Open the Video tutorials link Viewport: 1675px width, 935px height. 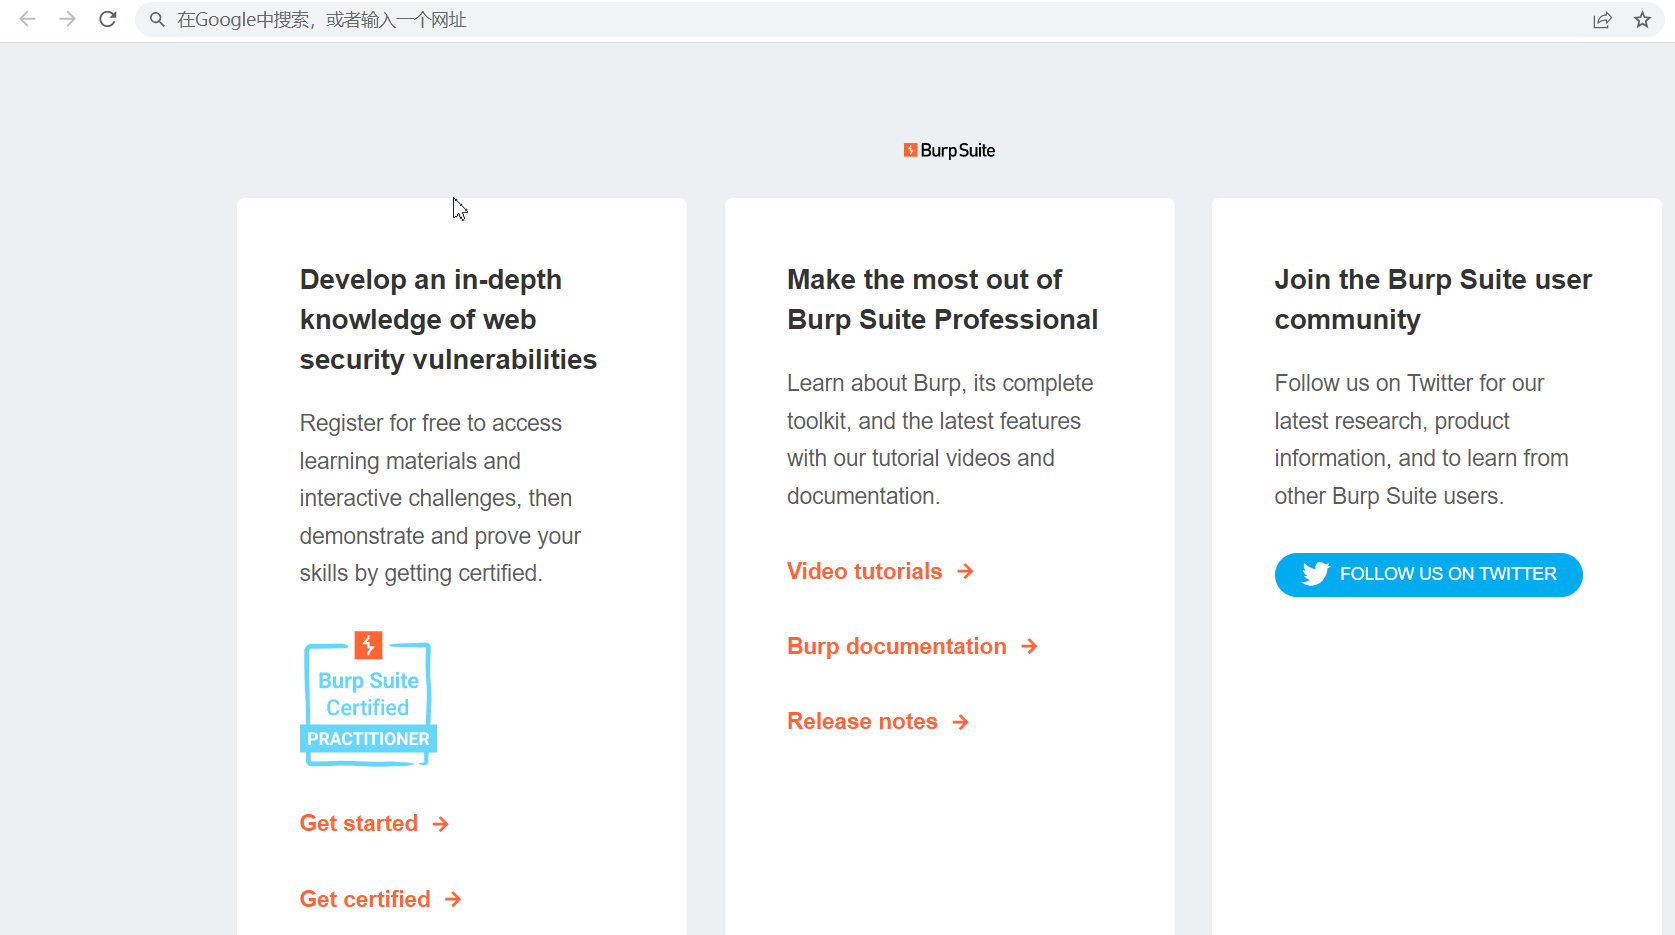coord(864,571)
